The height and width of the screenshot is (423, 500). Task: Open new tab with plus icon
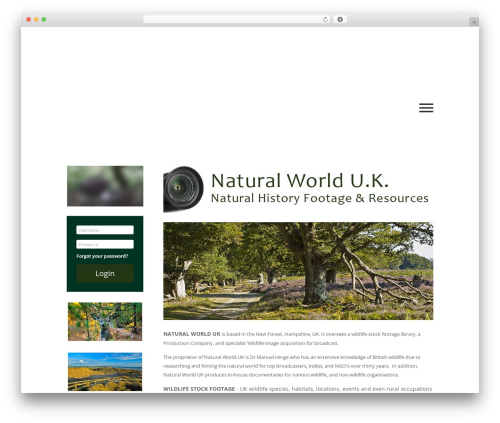474,22
